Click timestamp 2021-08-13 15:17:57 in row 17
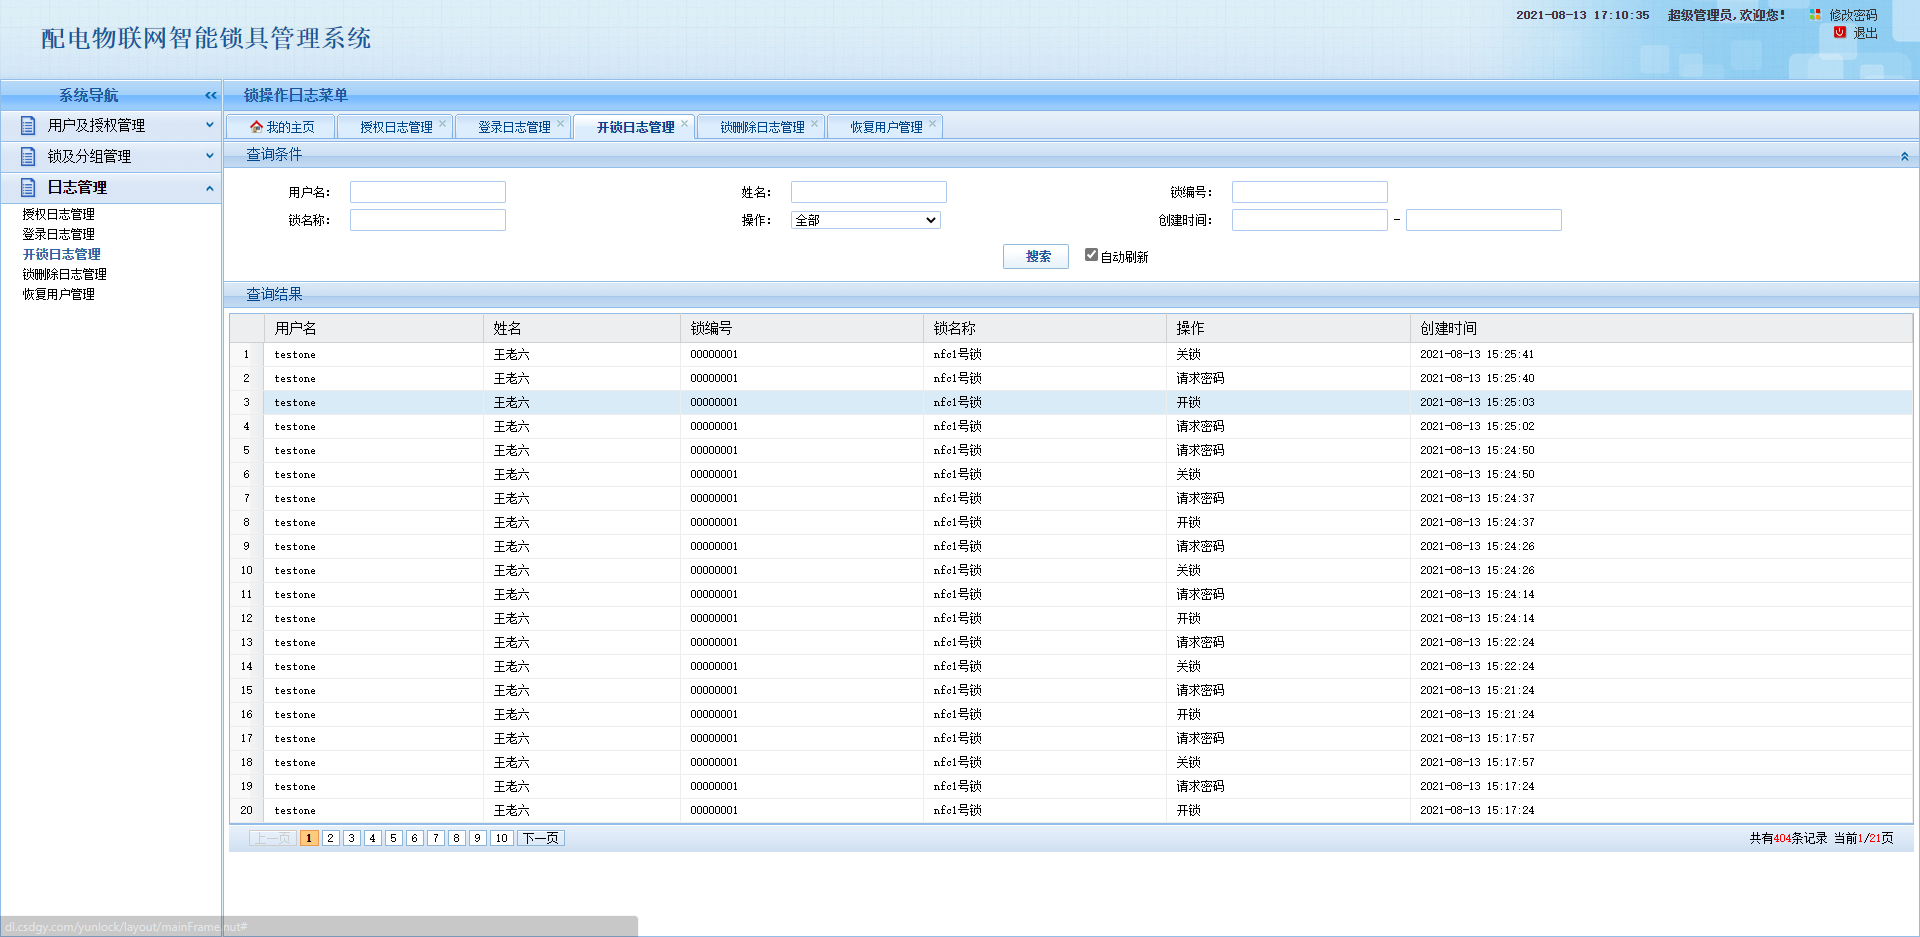The width and height of the screenshot is (1920, 937). tap(1477, 738)
